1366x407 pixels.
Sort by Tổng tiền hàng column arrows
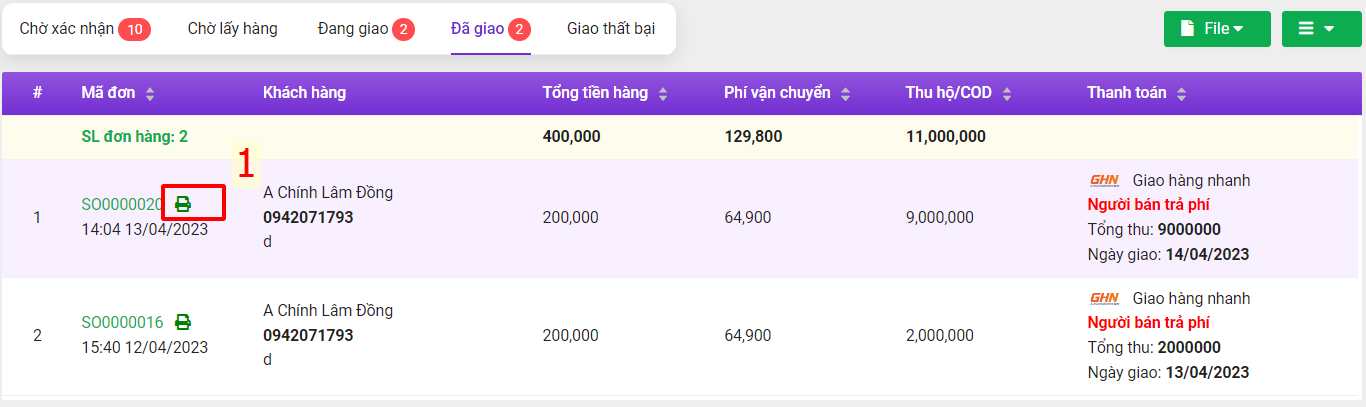tap(663, 94)
